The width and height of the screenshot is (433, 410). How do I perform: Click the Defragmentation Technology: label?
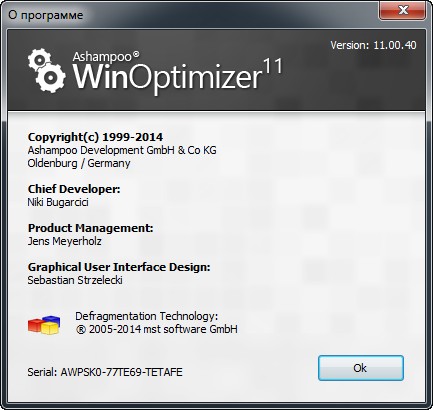pyautogui.click(x=147, y=316)
